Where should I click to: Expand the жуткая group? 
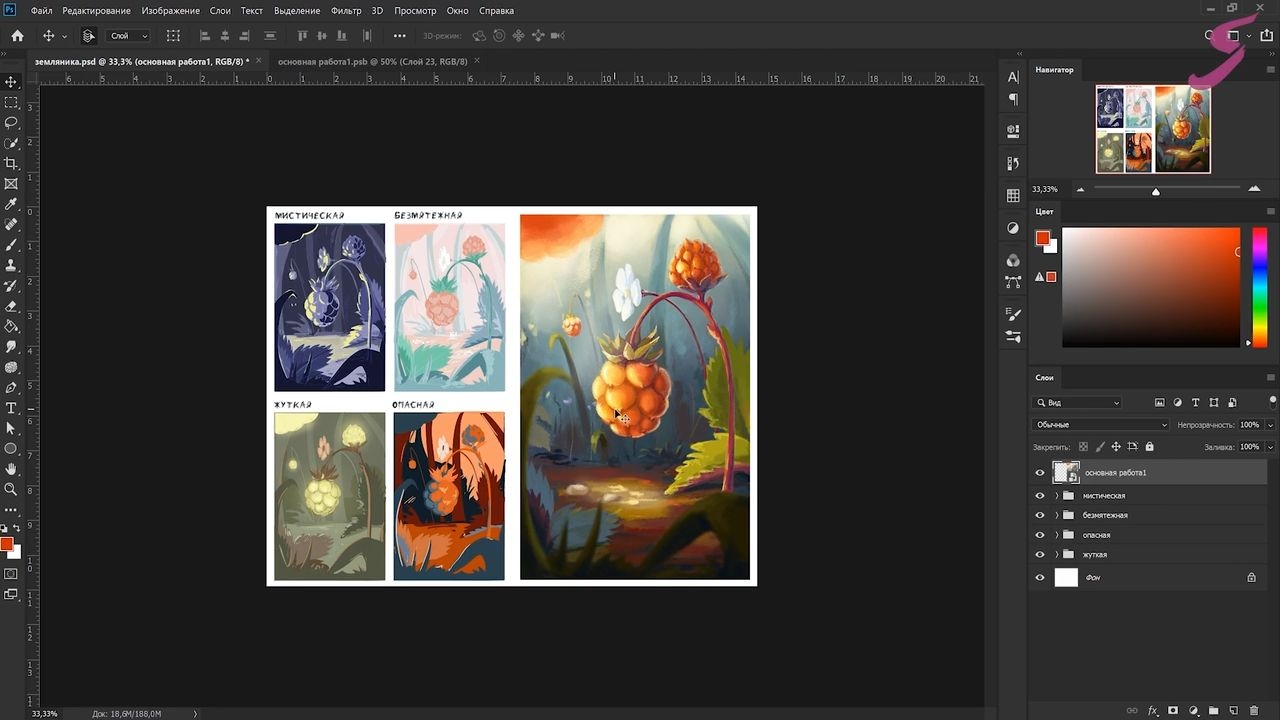click(x=1056, y=554)
